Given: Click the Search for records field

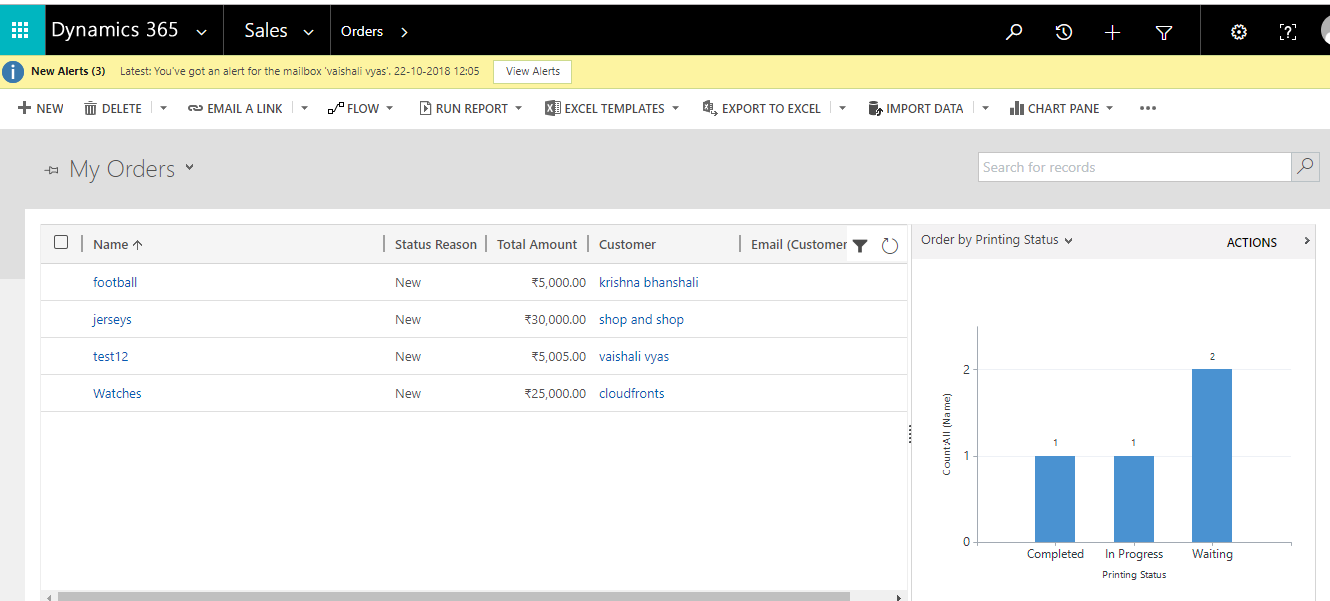Looking at the screenshot, I should pyautogui.click(x=1134, y=167).
